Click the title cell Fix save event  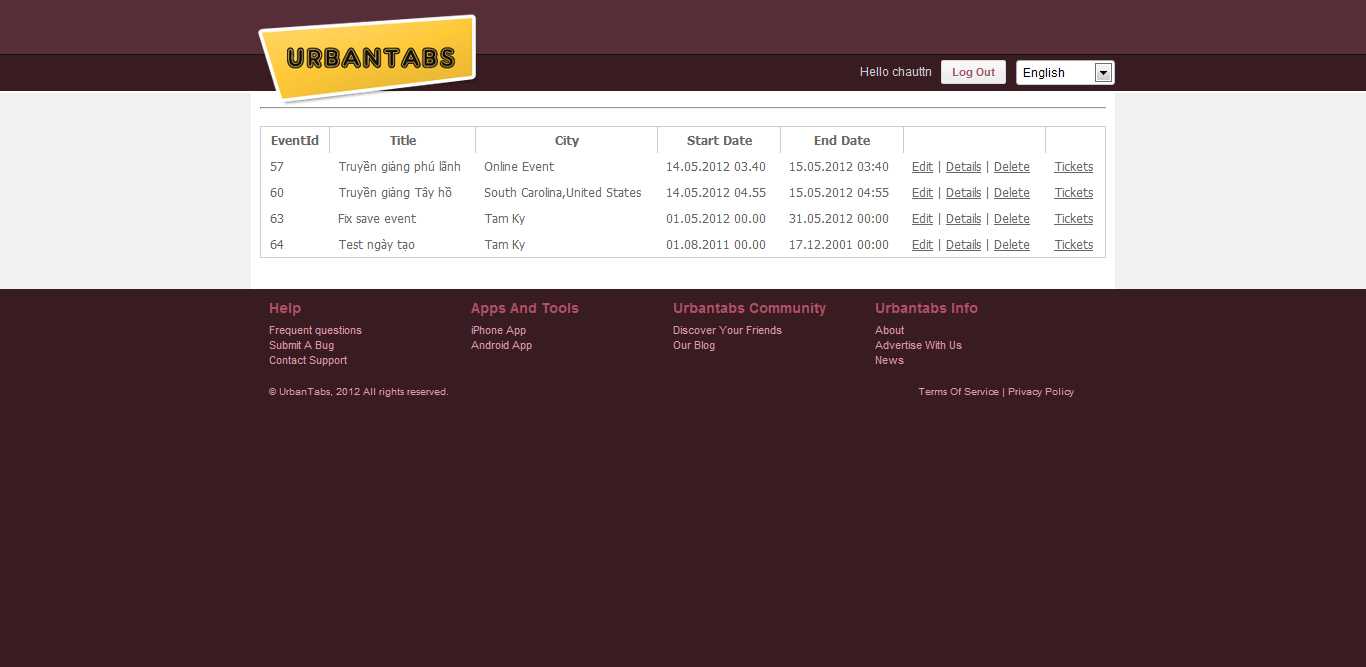pyautogui.click(x=377, y=219)
